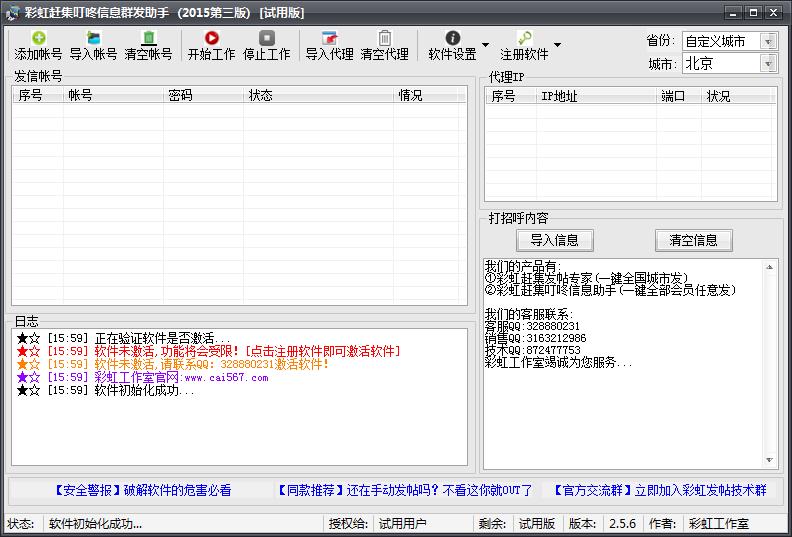This screenshot has height=537, width=792.
Task: Click the 注册软件 key icon
Action: pos(524,38)
